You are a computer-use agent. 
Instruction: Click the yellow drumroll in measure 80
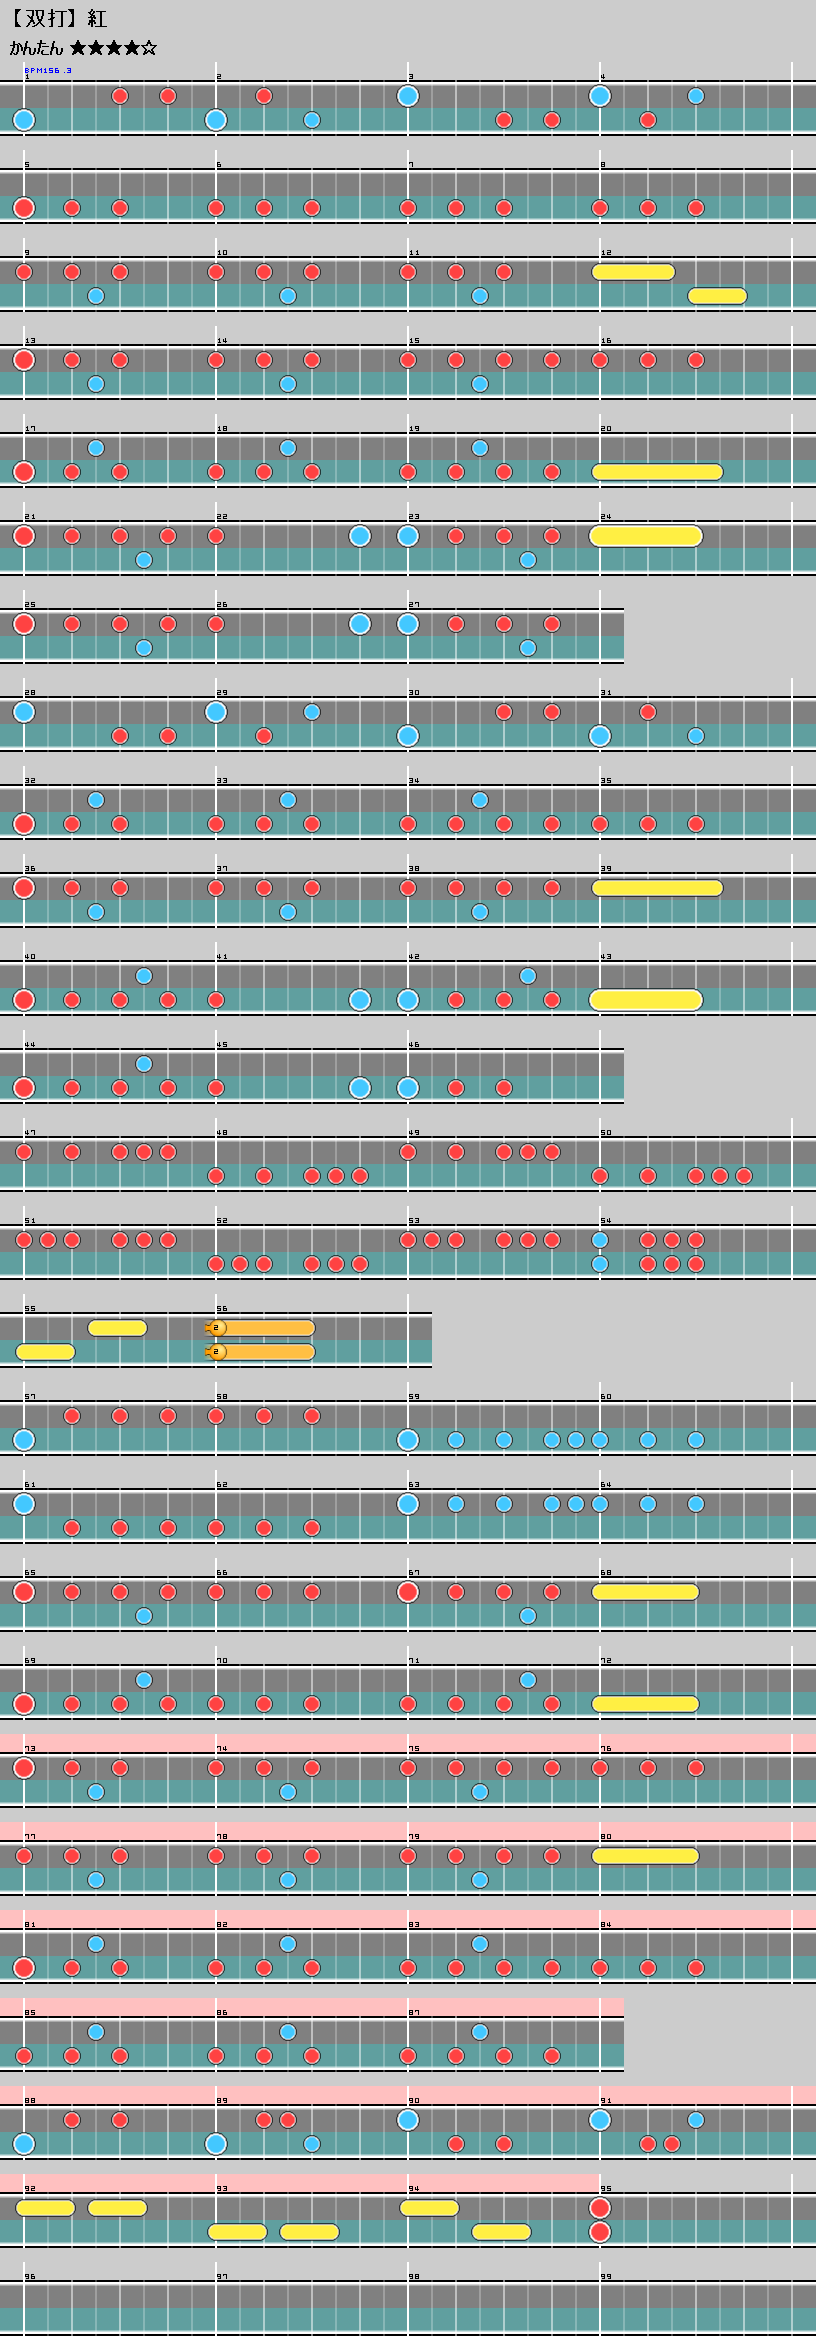coord(645,1856)
